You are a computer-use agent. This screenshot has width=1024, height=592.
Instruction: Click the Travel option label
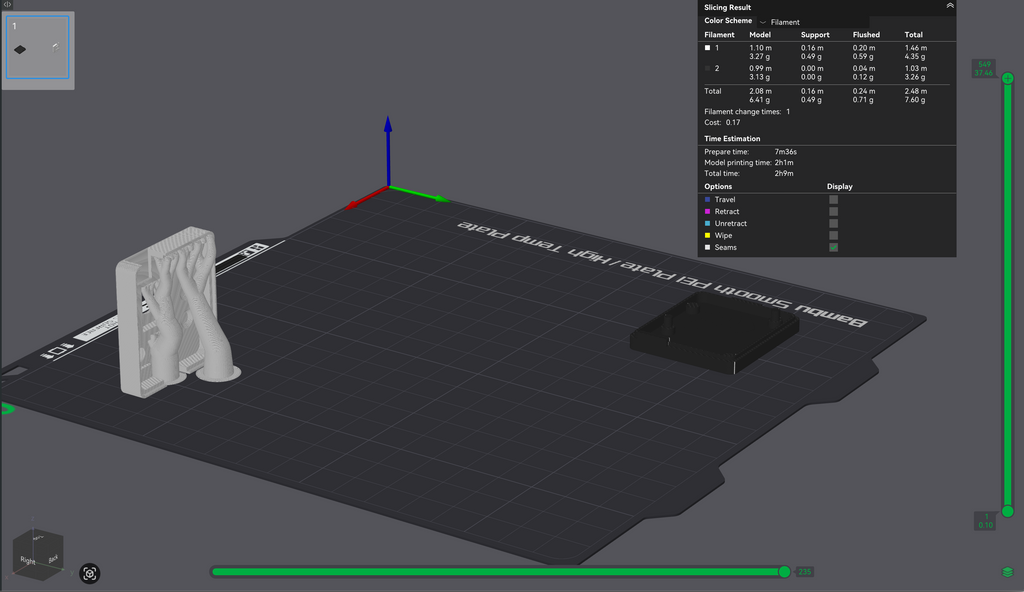pyautogui.click(x=725, y=199)
